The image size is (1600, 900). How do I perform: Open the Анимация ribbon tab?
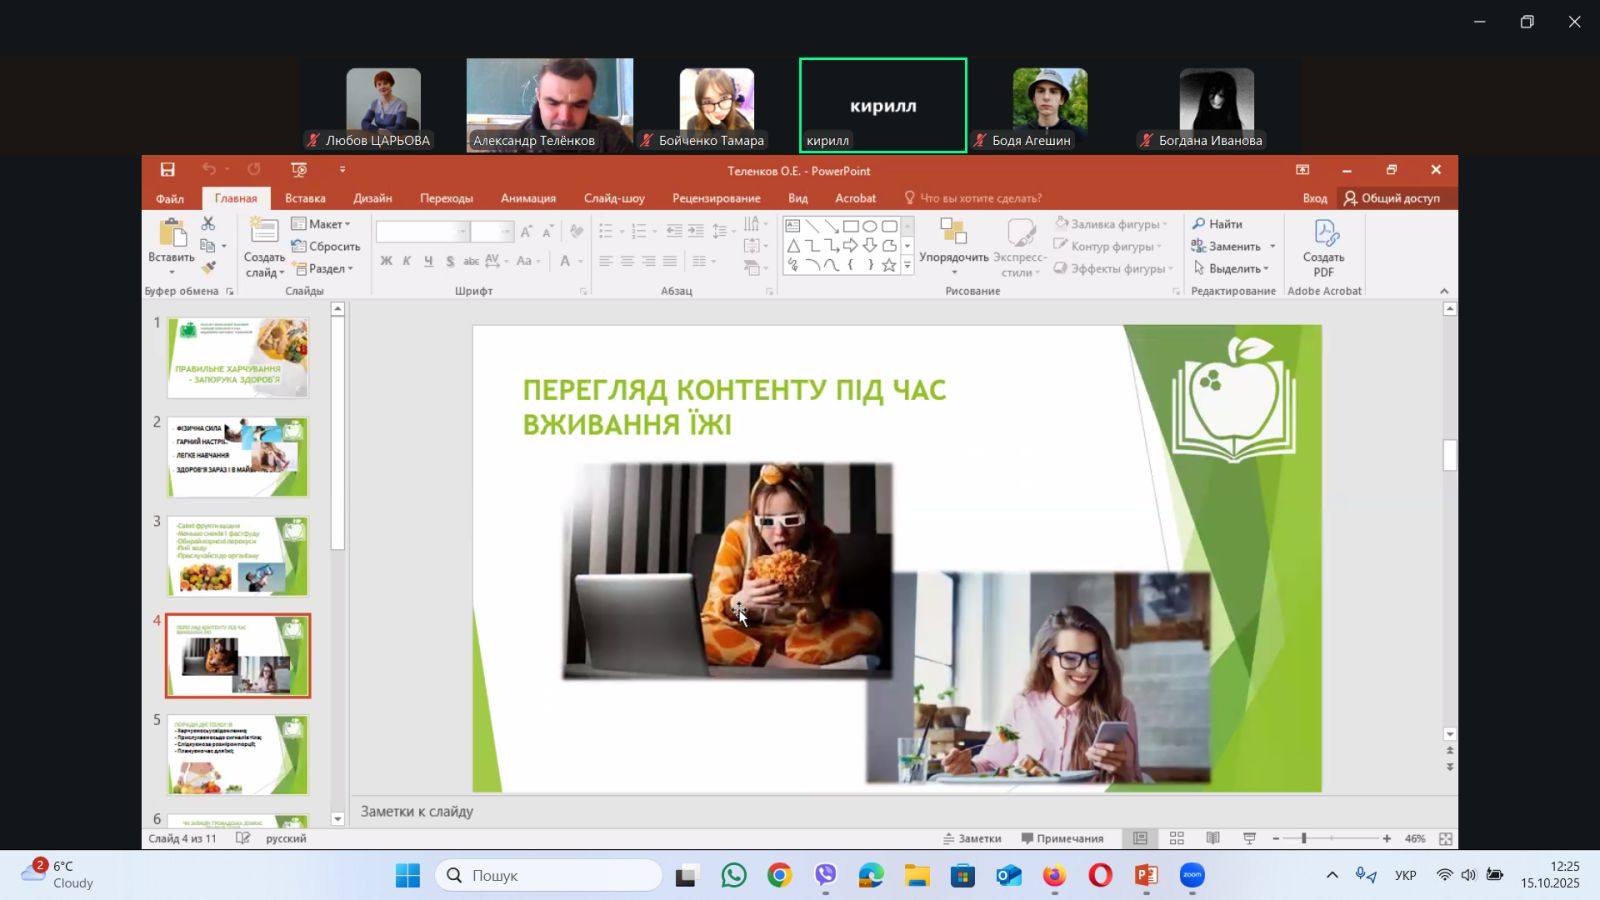click(528, 198)
